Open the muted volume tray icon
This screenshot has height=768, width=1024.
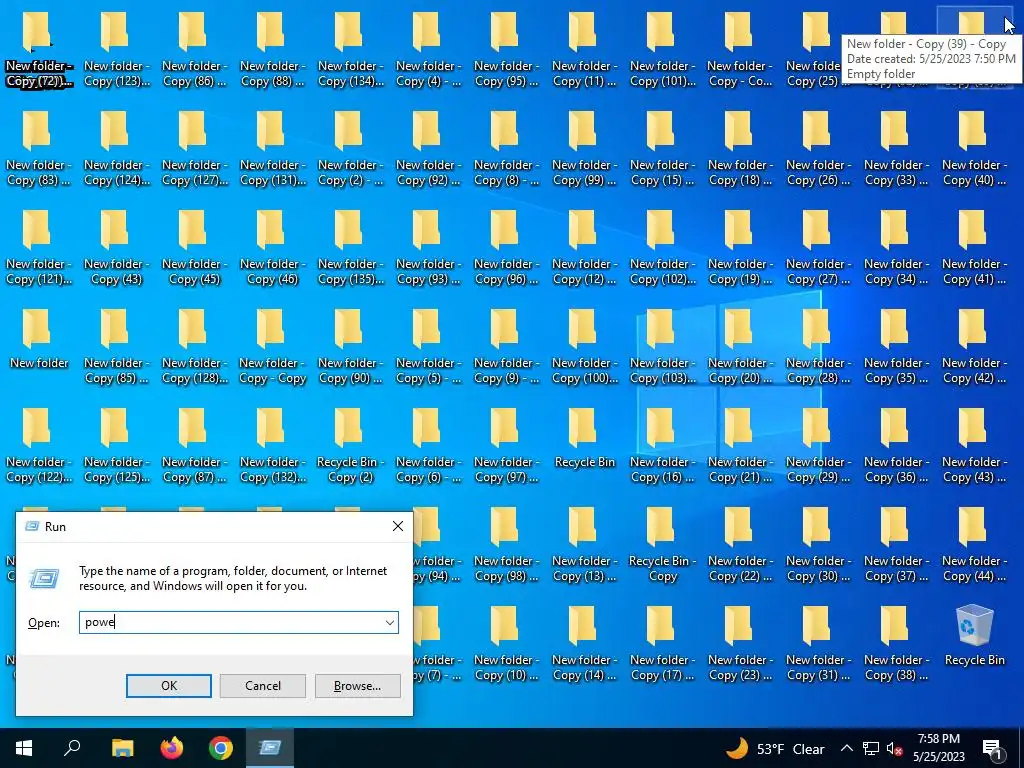tap(895, 748)
